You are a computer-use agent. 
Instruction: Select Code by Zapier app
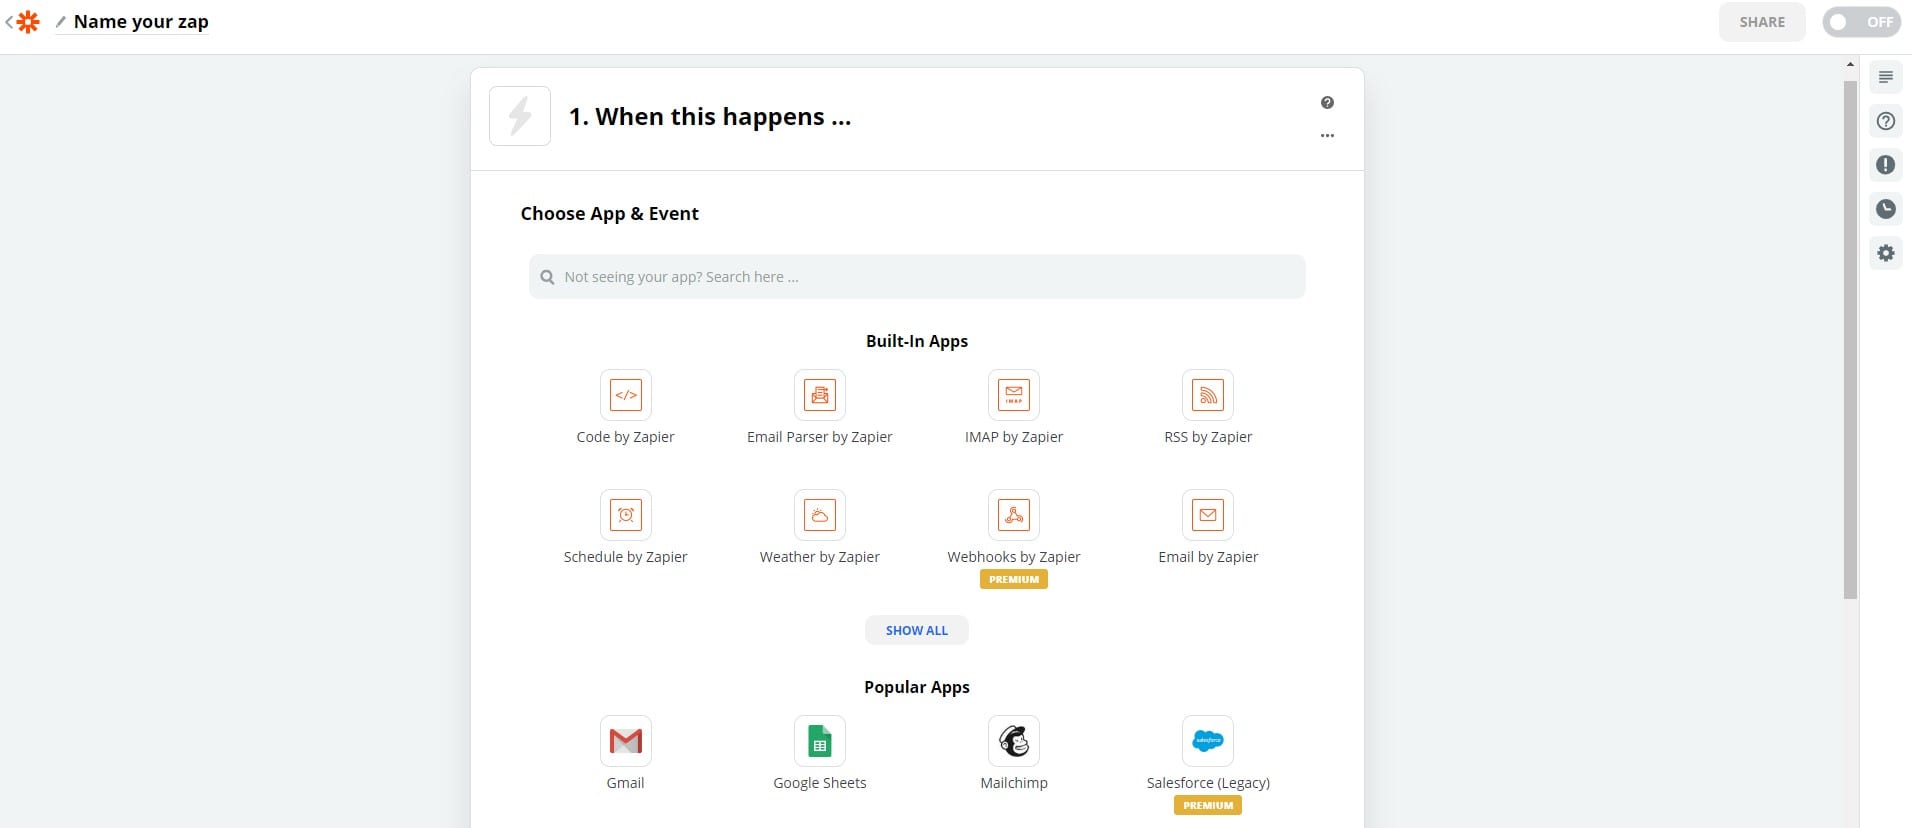(625, 396)
